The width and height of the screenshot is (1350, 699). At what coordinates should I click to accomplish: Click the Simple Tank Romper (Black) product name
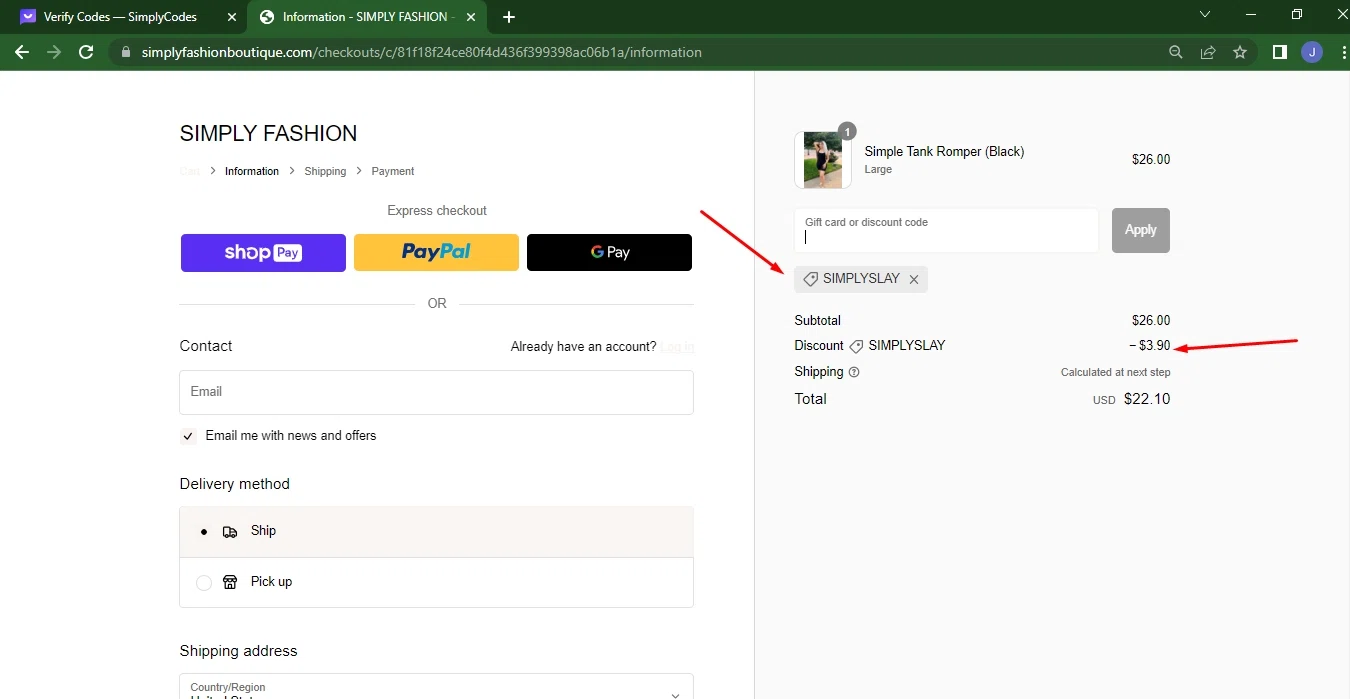[x=944, y=152]
